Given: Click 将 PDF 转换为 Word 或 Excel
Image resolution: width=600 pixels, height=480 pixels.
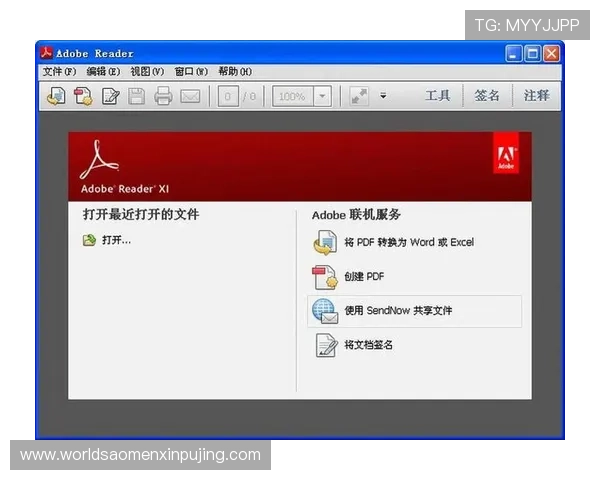Looking at the screenshot, I should (409, 242).
